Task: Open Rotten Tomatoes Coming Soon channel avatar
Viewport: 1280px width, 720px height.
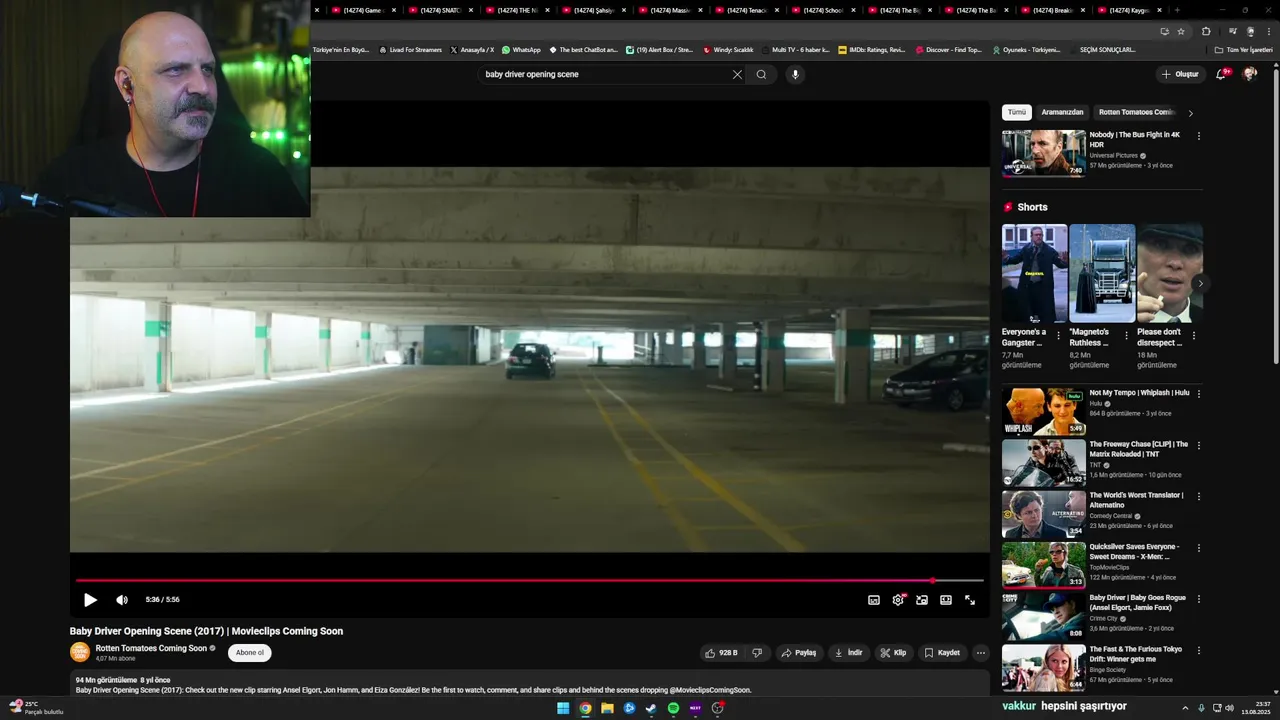Action: coord(80,652)
